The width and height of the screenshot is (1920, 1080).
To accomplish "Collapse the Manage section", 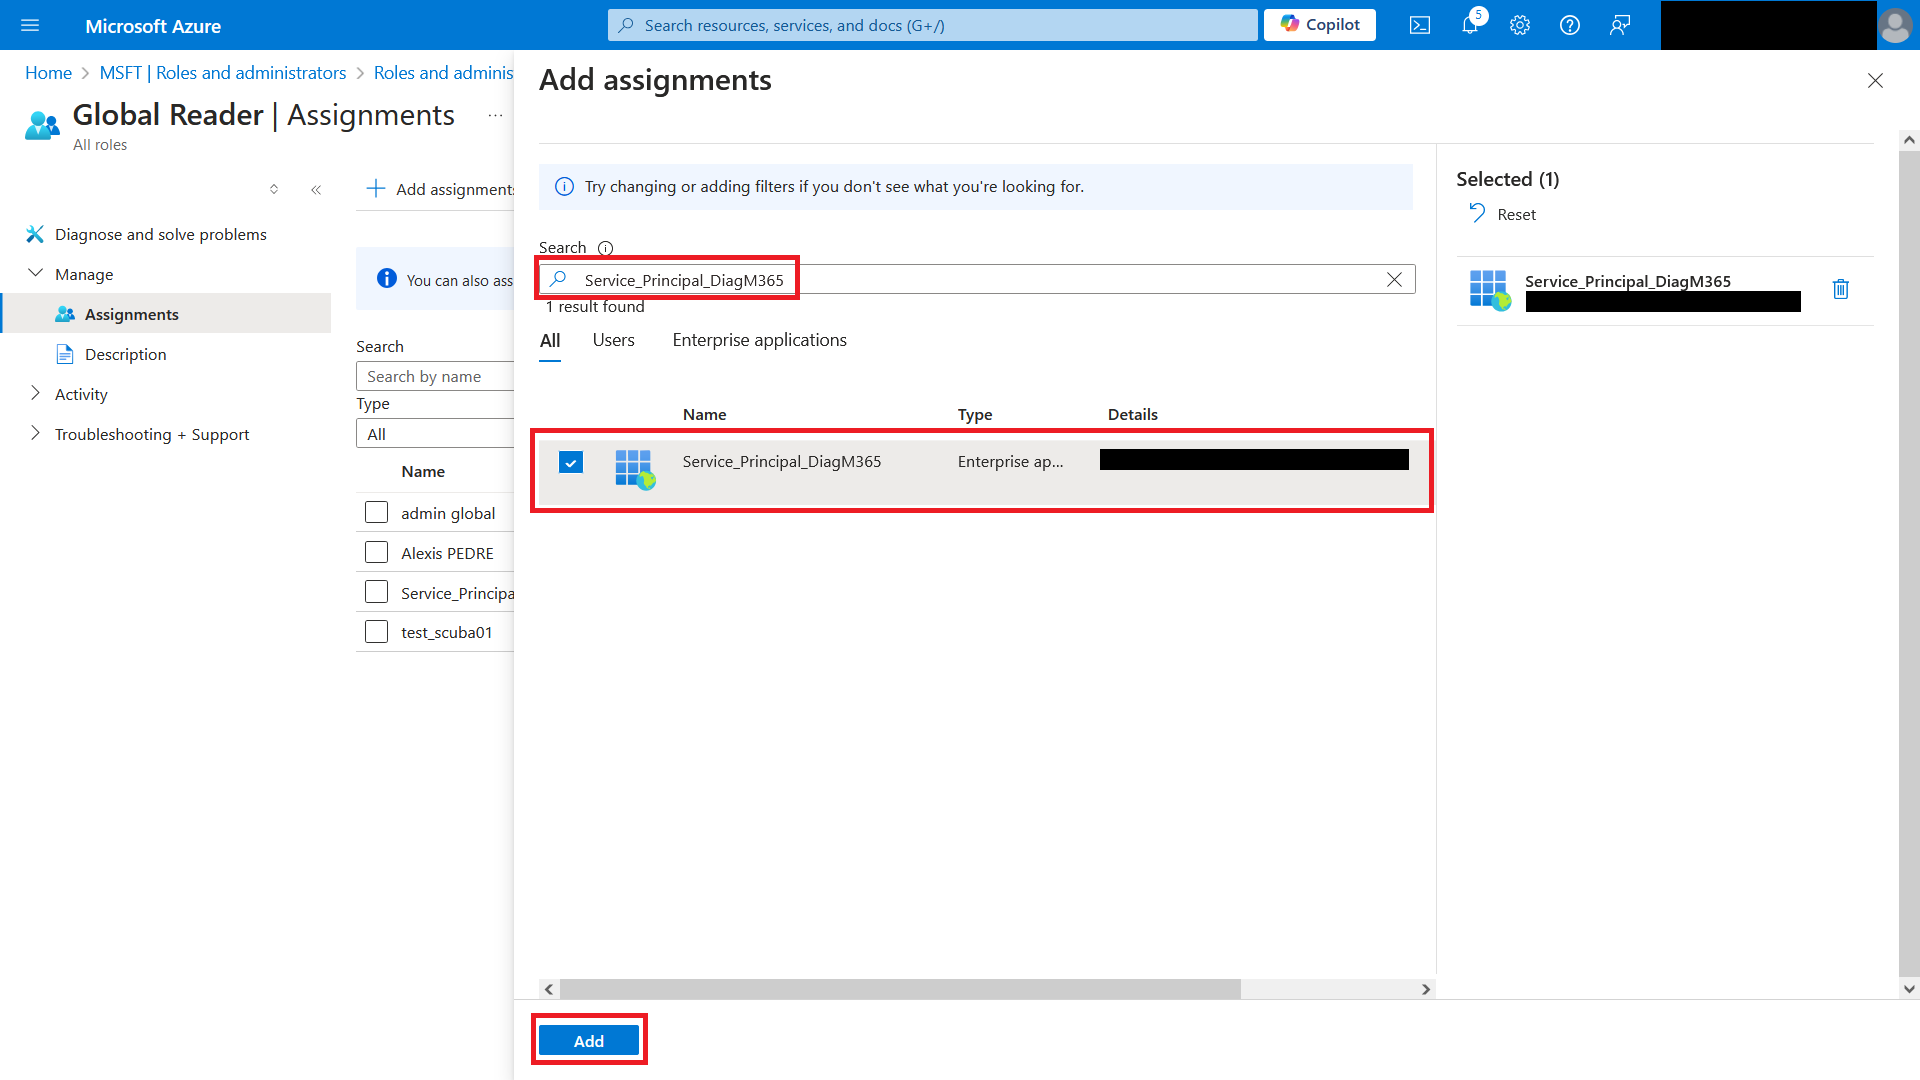I will coord(36,274).
